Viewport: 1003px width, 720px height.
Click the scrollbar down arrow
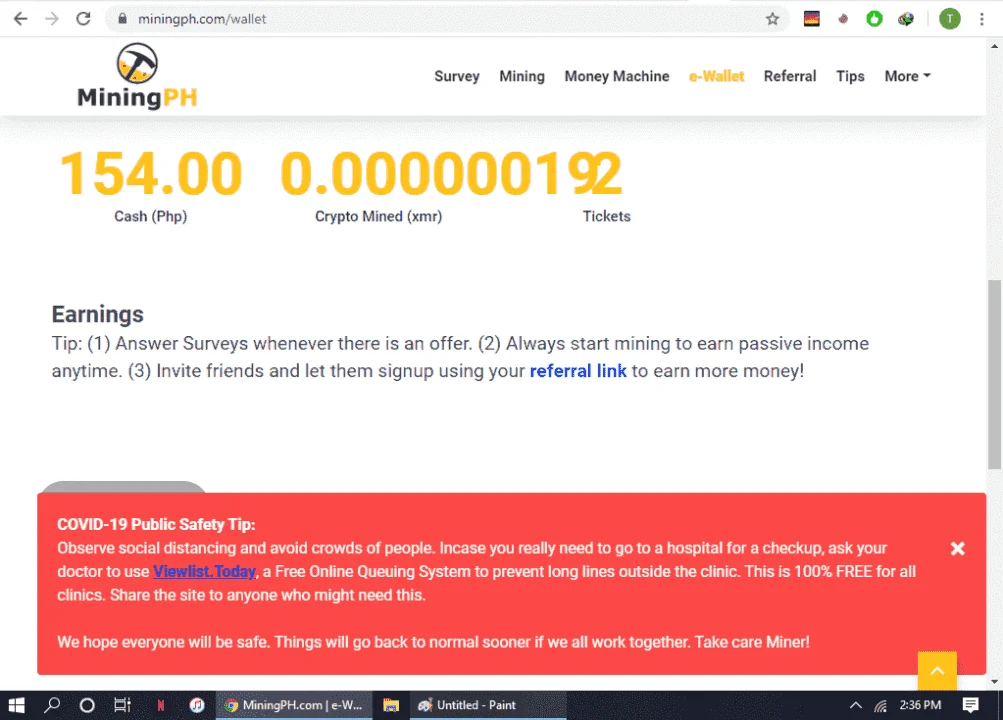994,682
